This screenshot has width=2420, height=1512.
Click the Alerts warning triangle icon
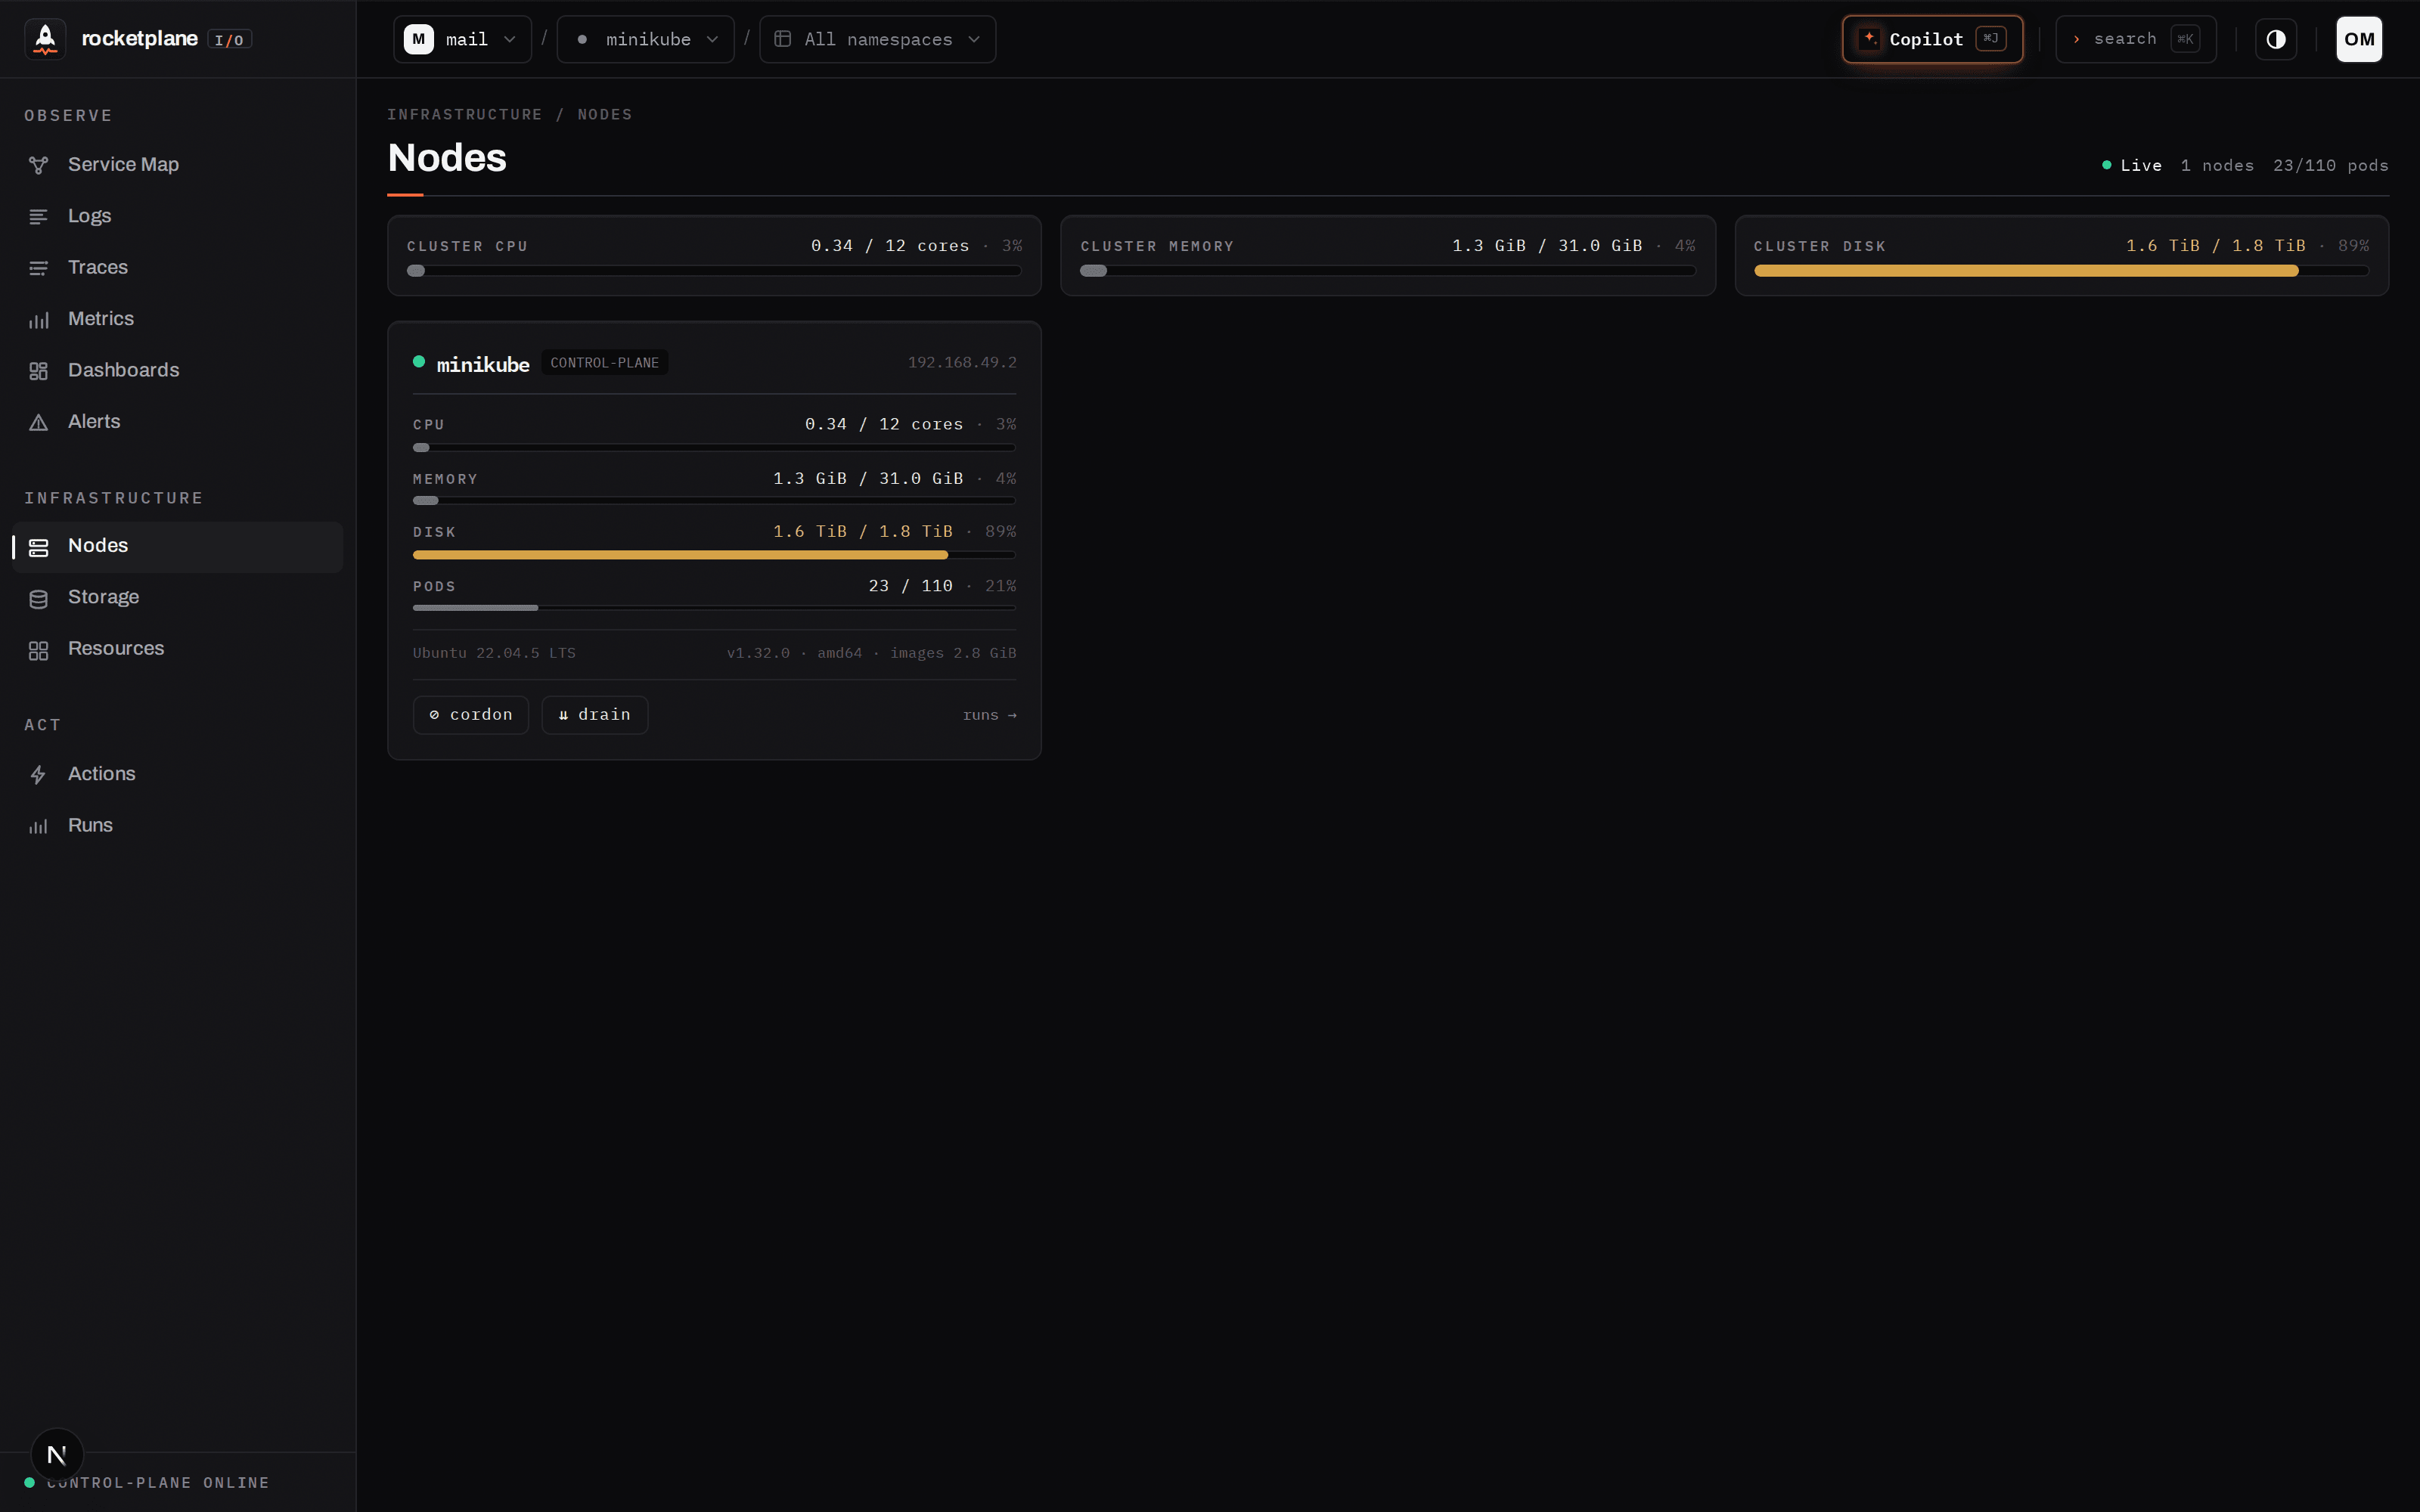point(38,422)
